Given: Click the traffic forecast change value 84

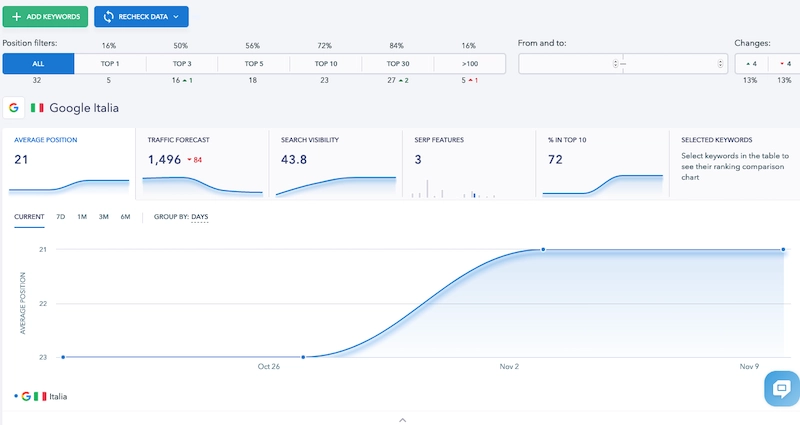Looking at the screenshot, I should click(x=195, y=160).
